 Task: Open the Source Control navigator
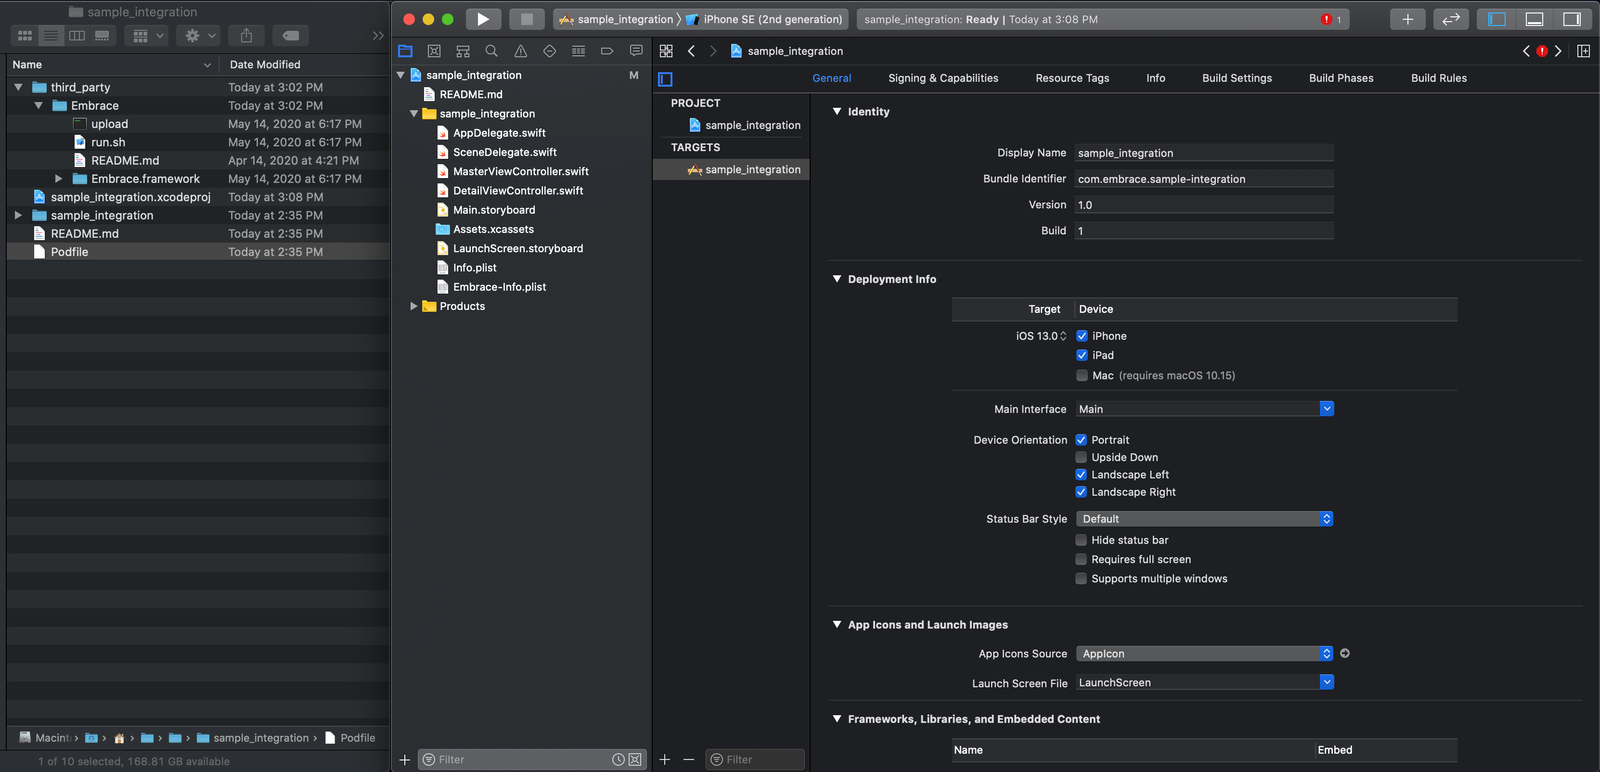coord(434,51)
